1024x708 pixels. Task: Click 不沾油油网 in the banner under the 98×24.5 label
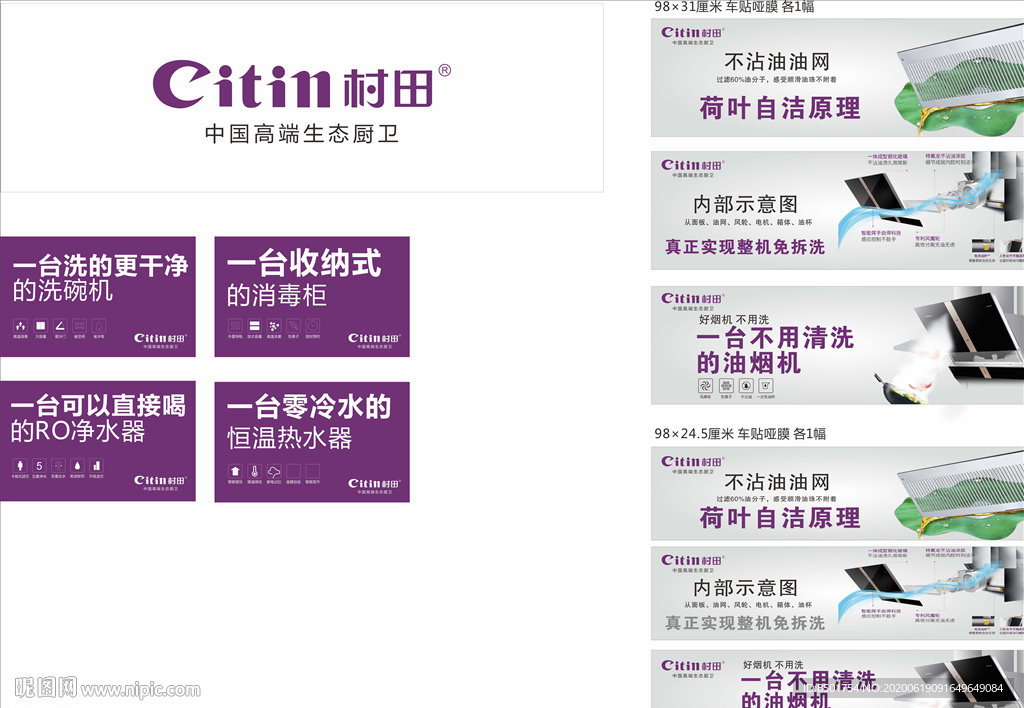777,483
